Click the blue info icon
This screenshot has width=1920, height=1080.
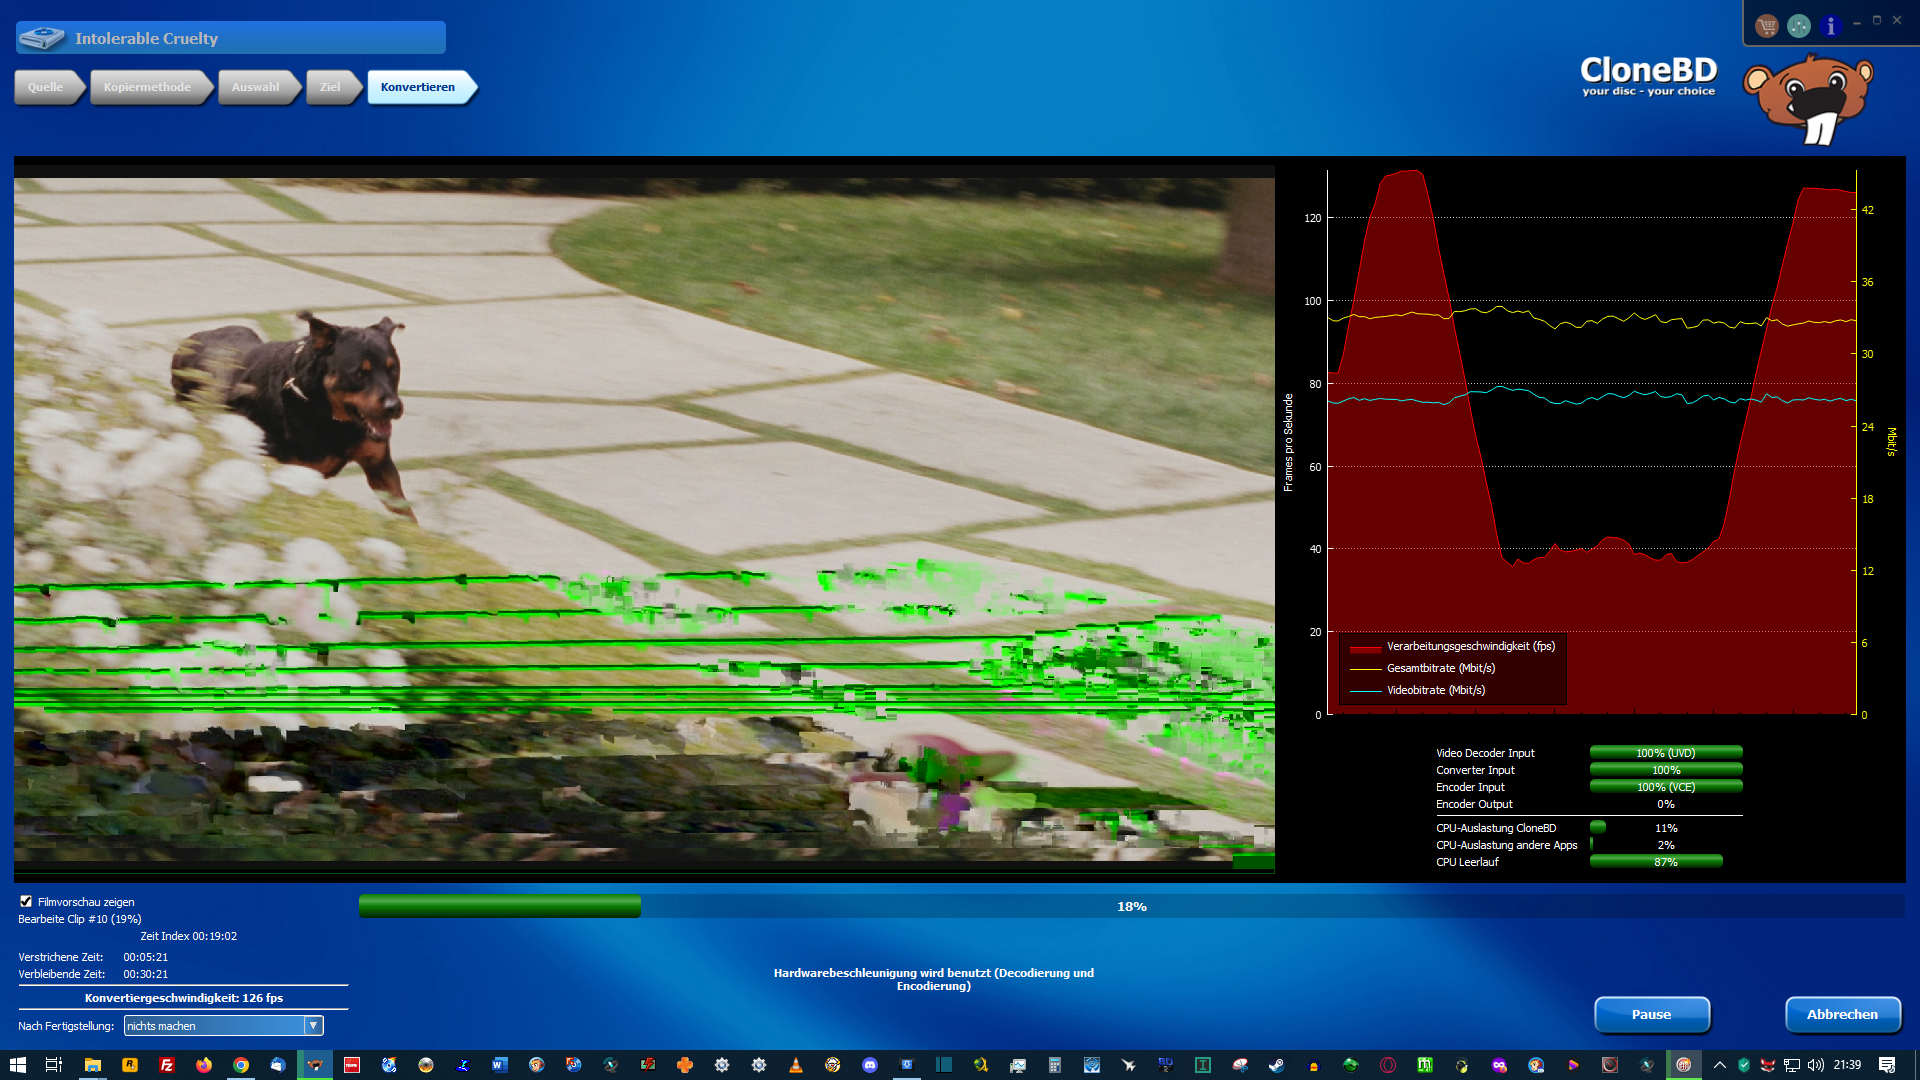(1830, 26)
